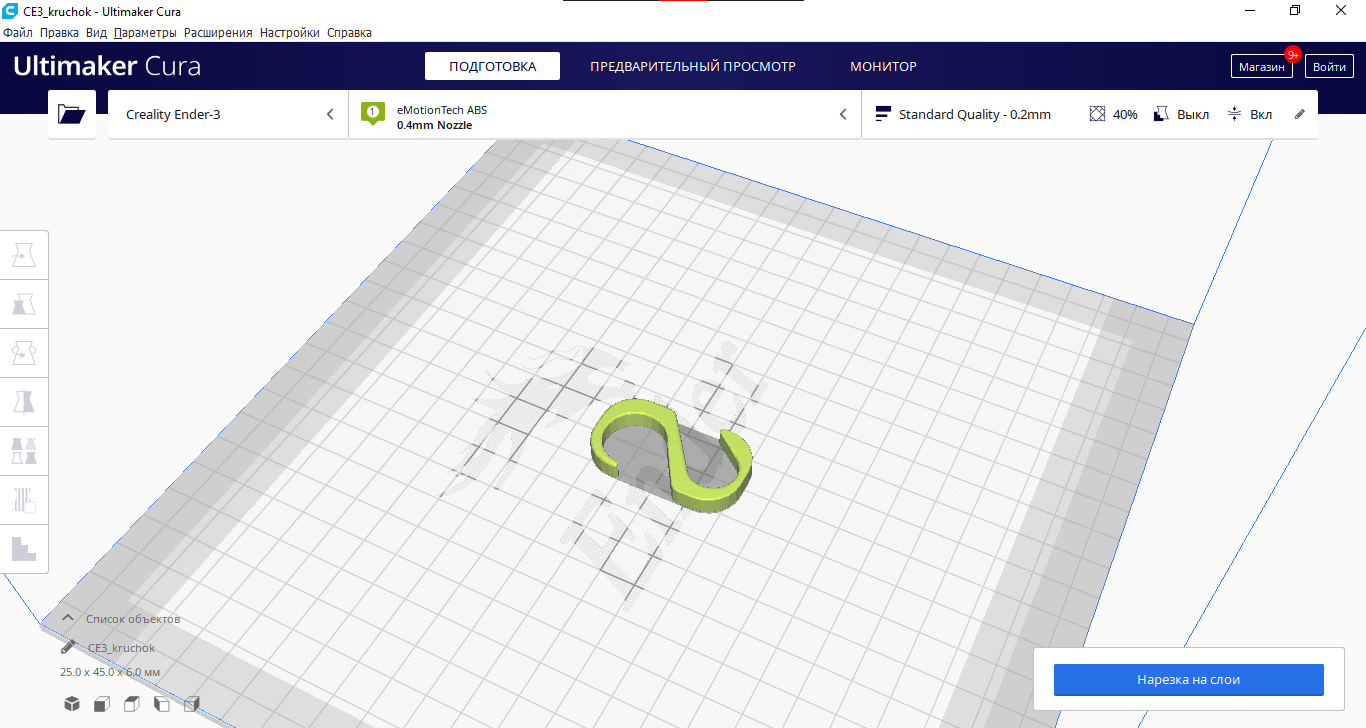Click the infill icon next to 40%
1366x728 pixels.
(1097, 114)
